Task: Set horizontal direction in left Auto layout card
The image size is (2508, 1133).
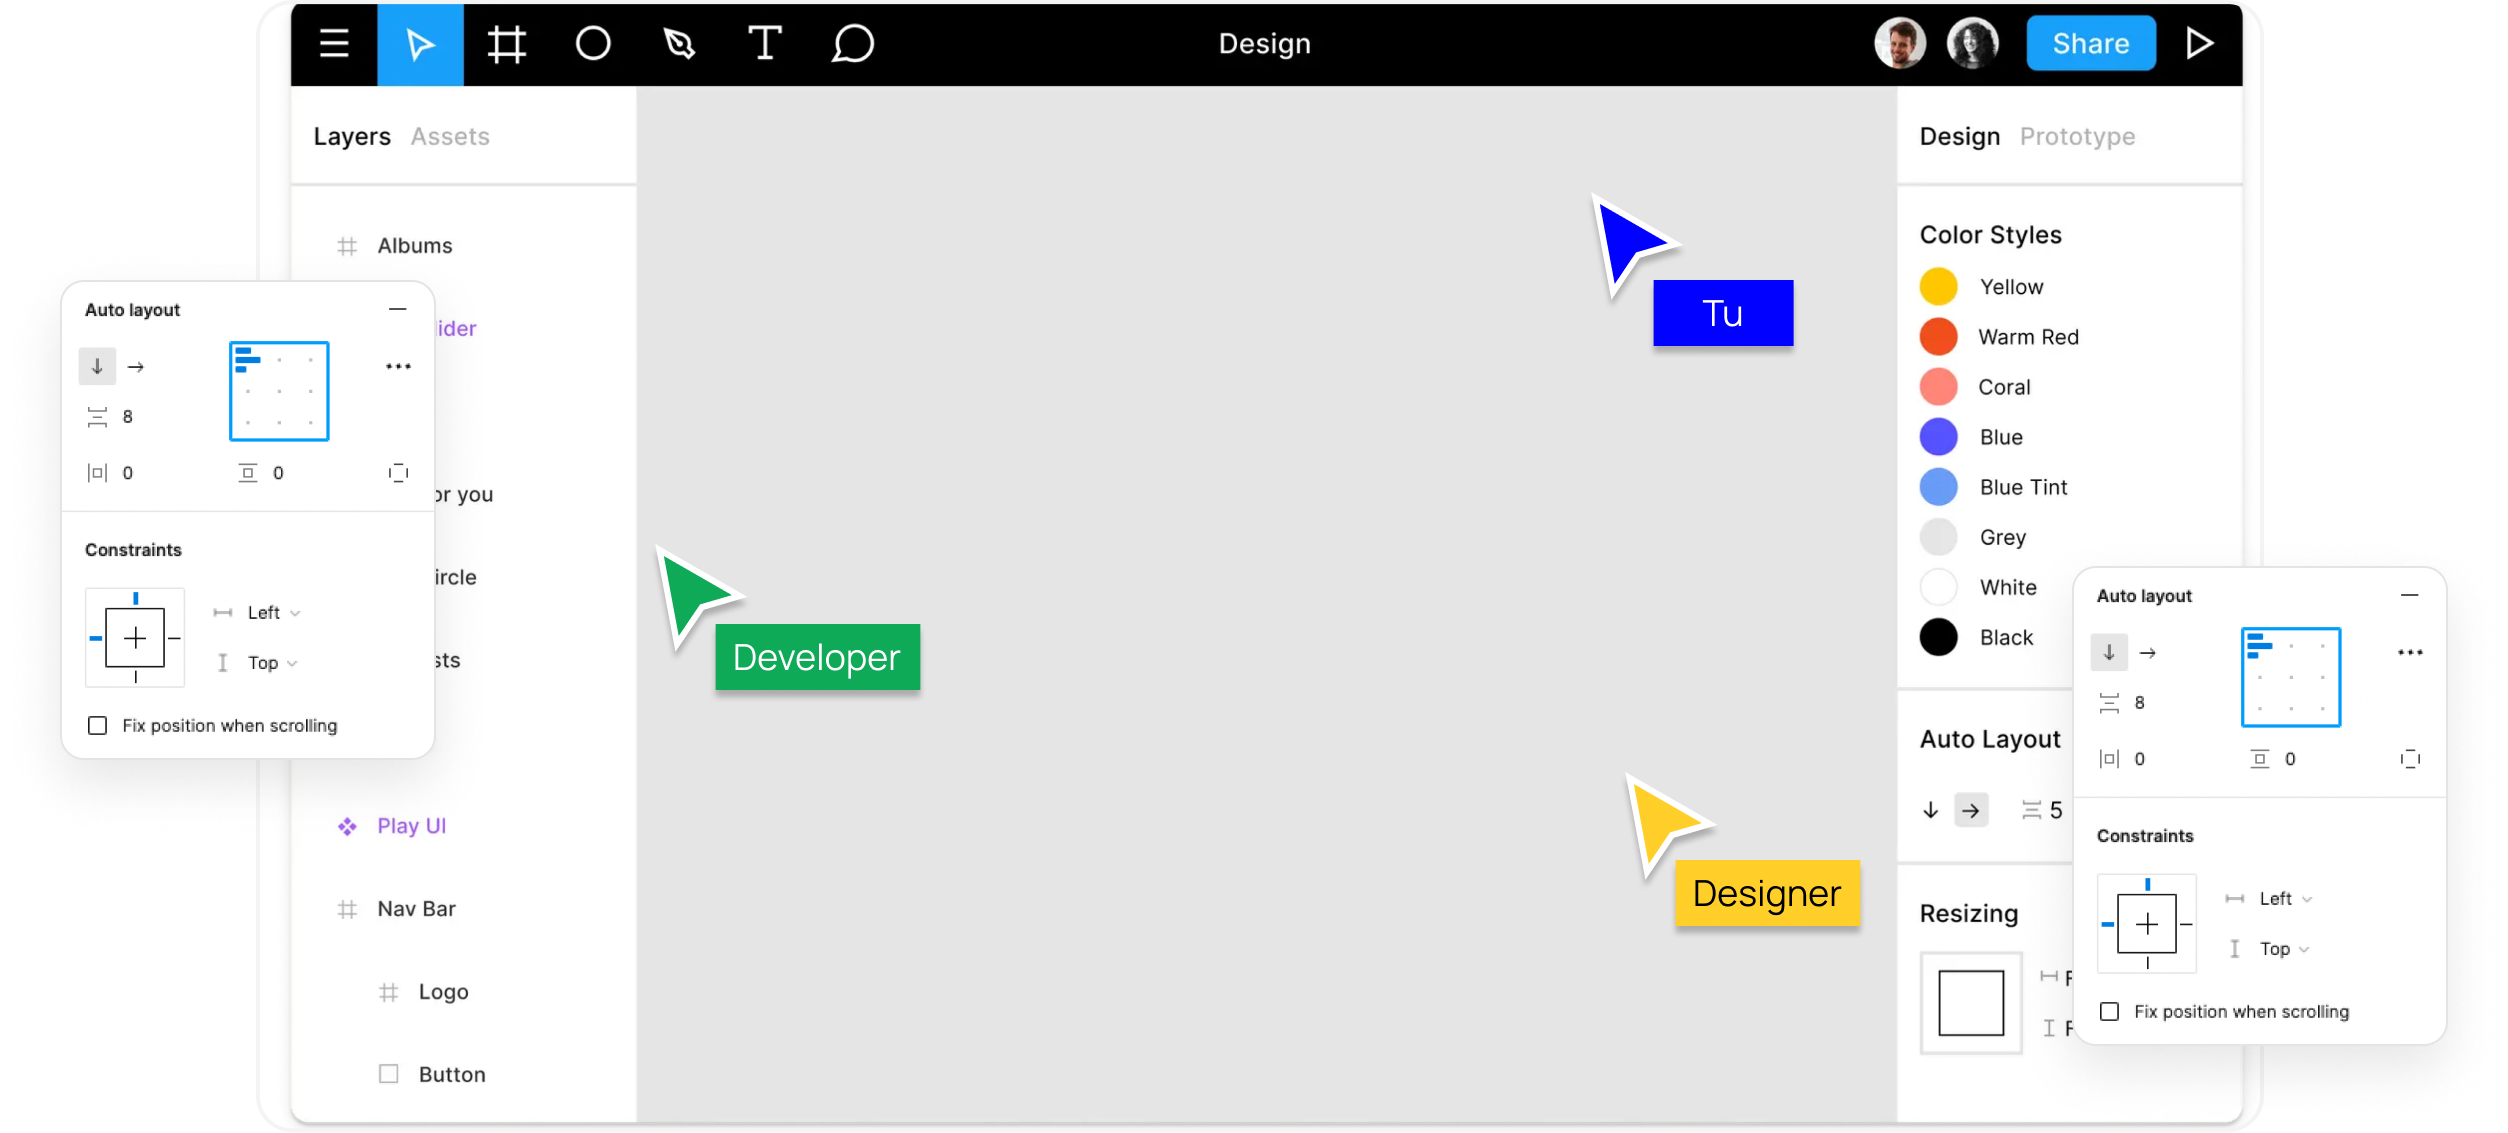Action: (136, 367)
